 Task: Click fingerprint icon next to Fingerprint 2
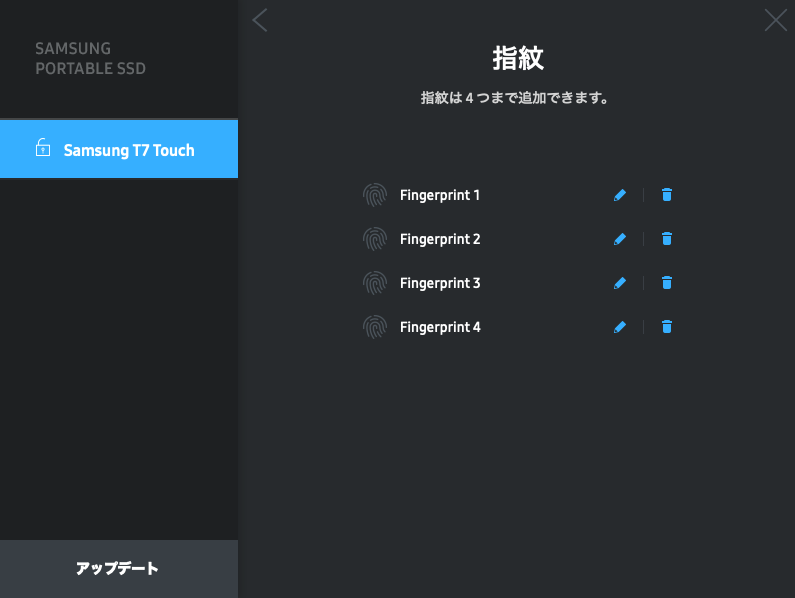375,239
